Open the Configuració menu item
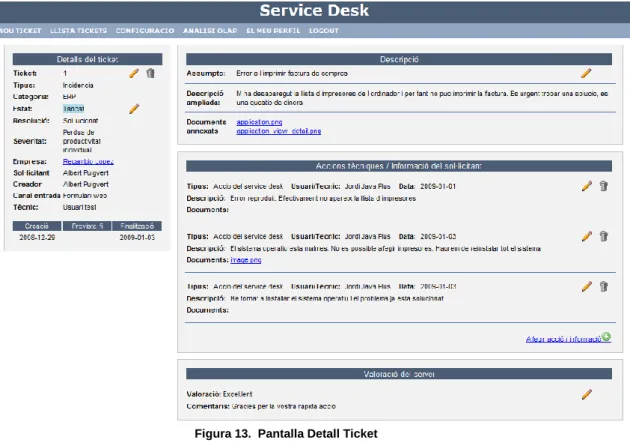The height and width of the screenshot is (443, 630). (145, 31)
